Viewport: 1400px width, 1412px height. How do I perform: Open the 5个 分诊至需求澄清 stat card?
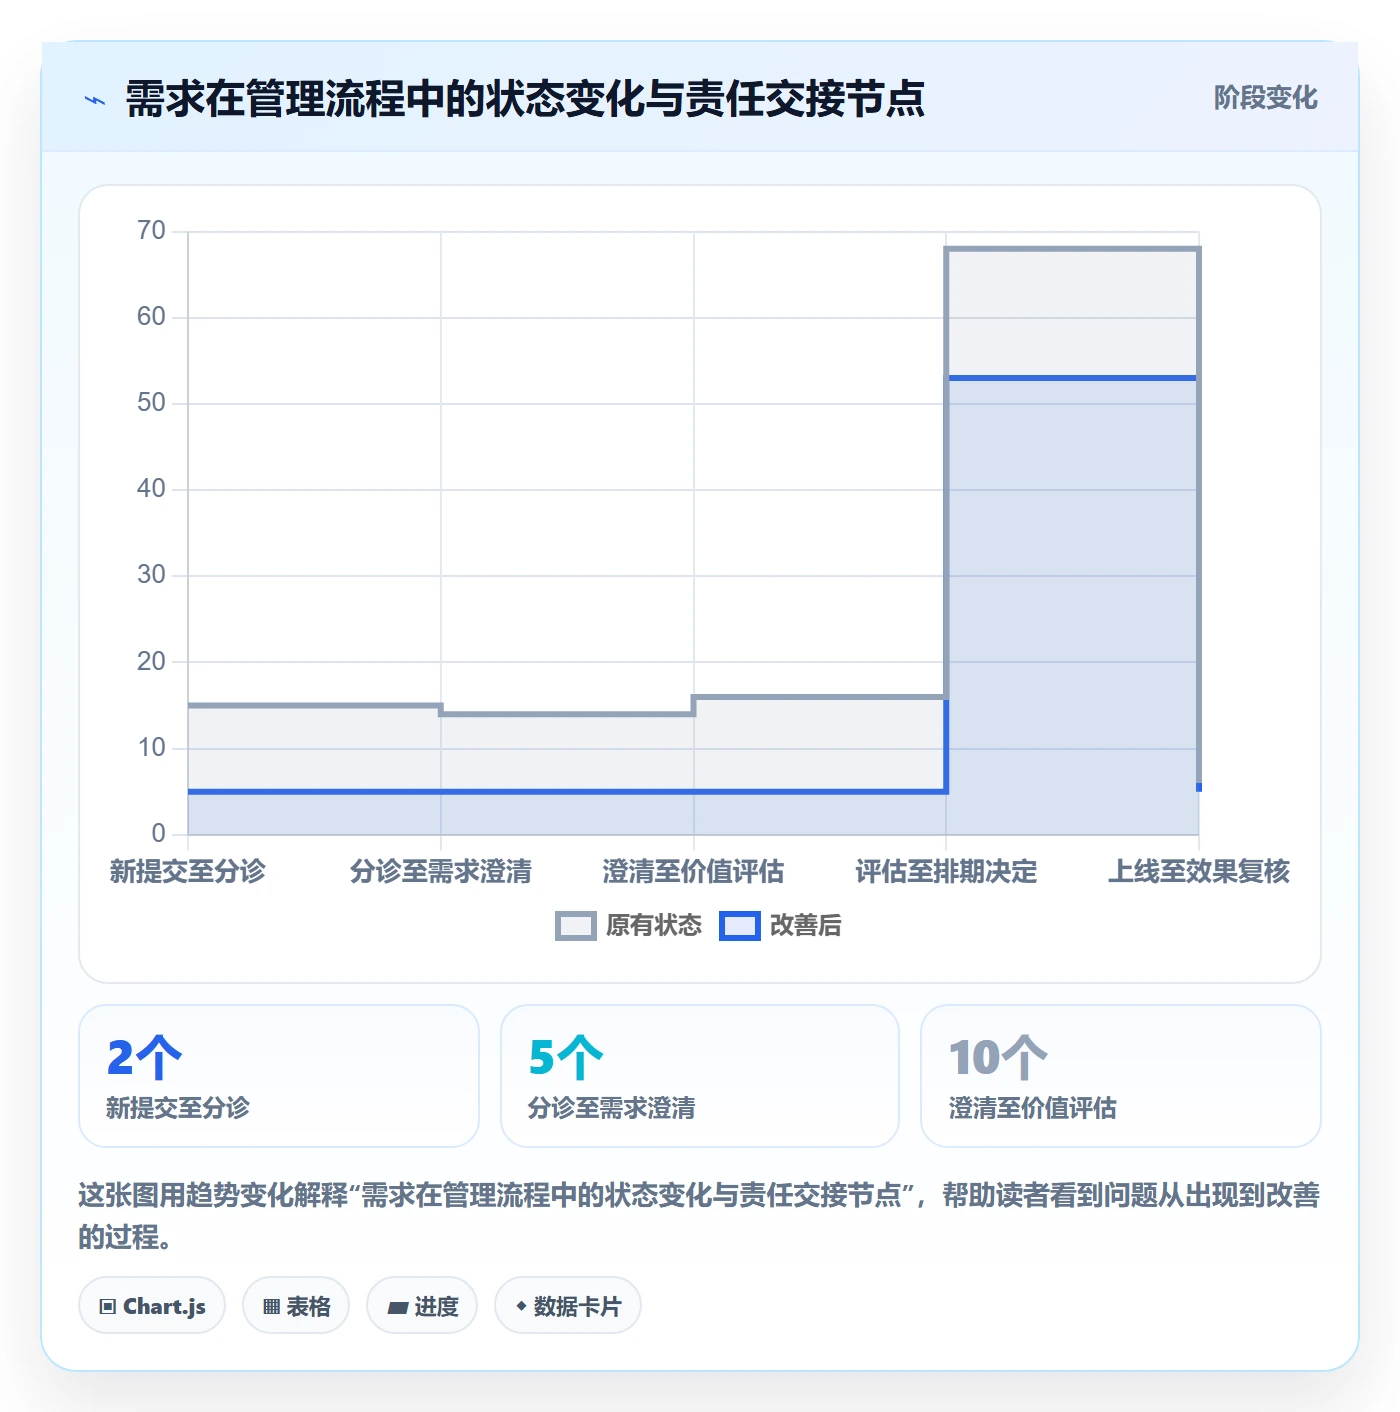coord(700,1076)
